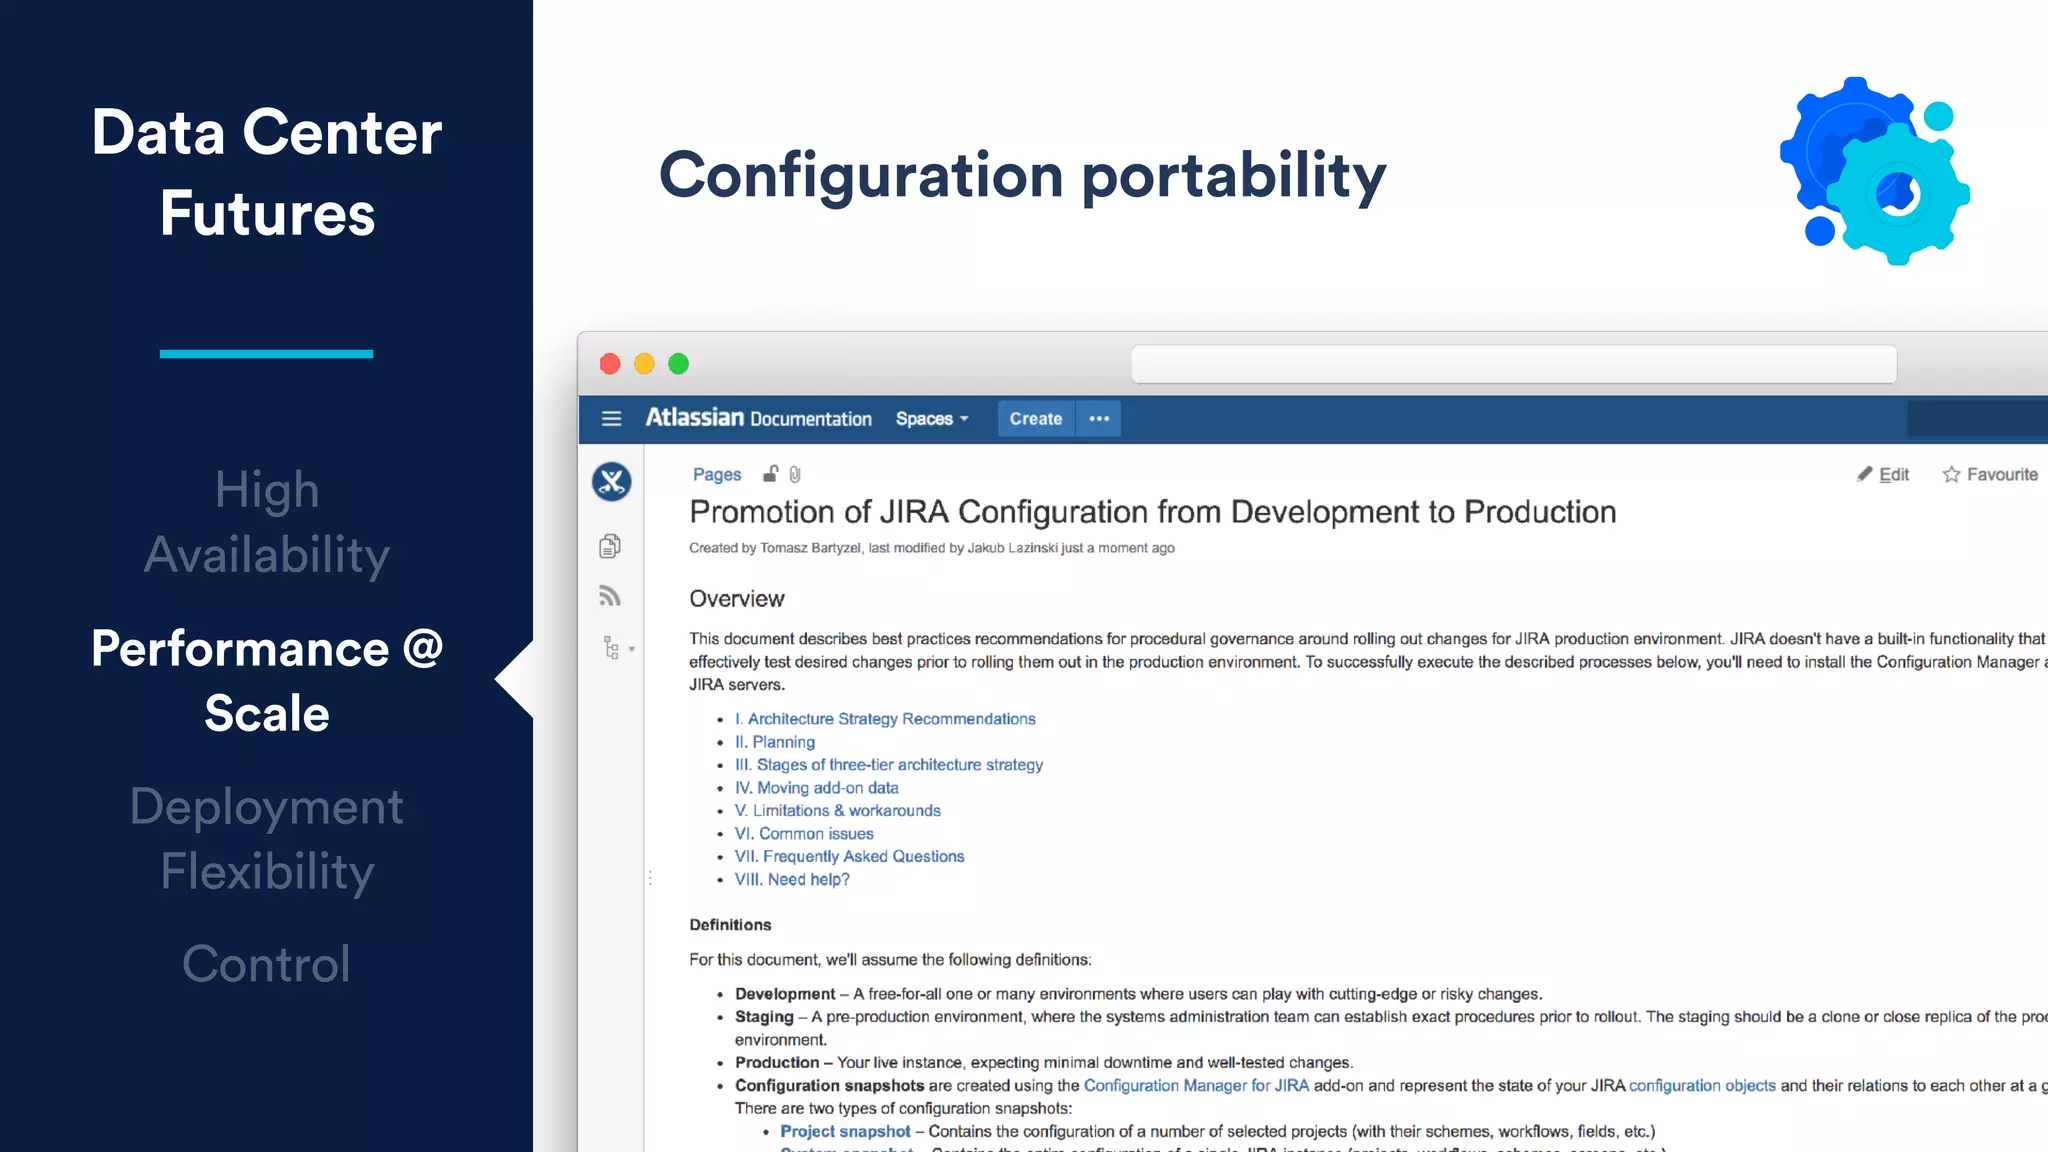
Task: Click the Create button
Action: (x=1035, y=419)
